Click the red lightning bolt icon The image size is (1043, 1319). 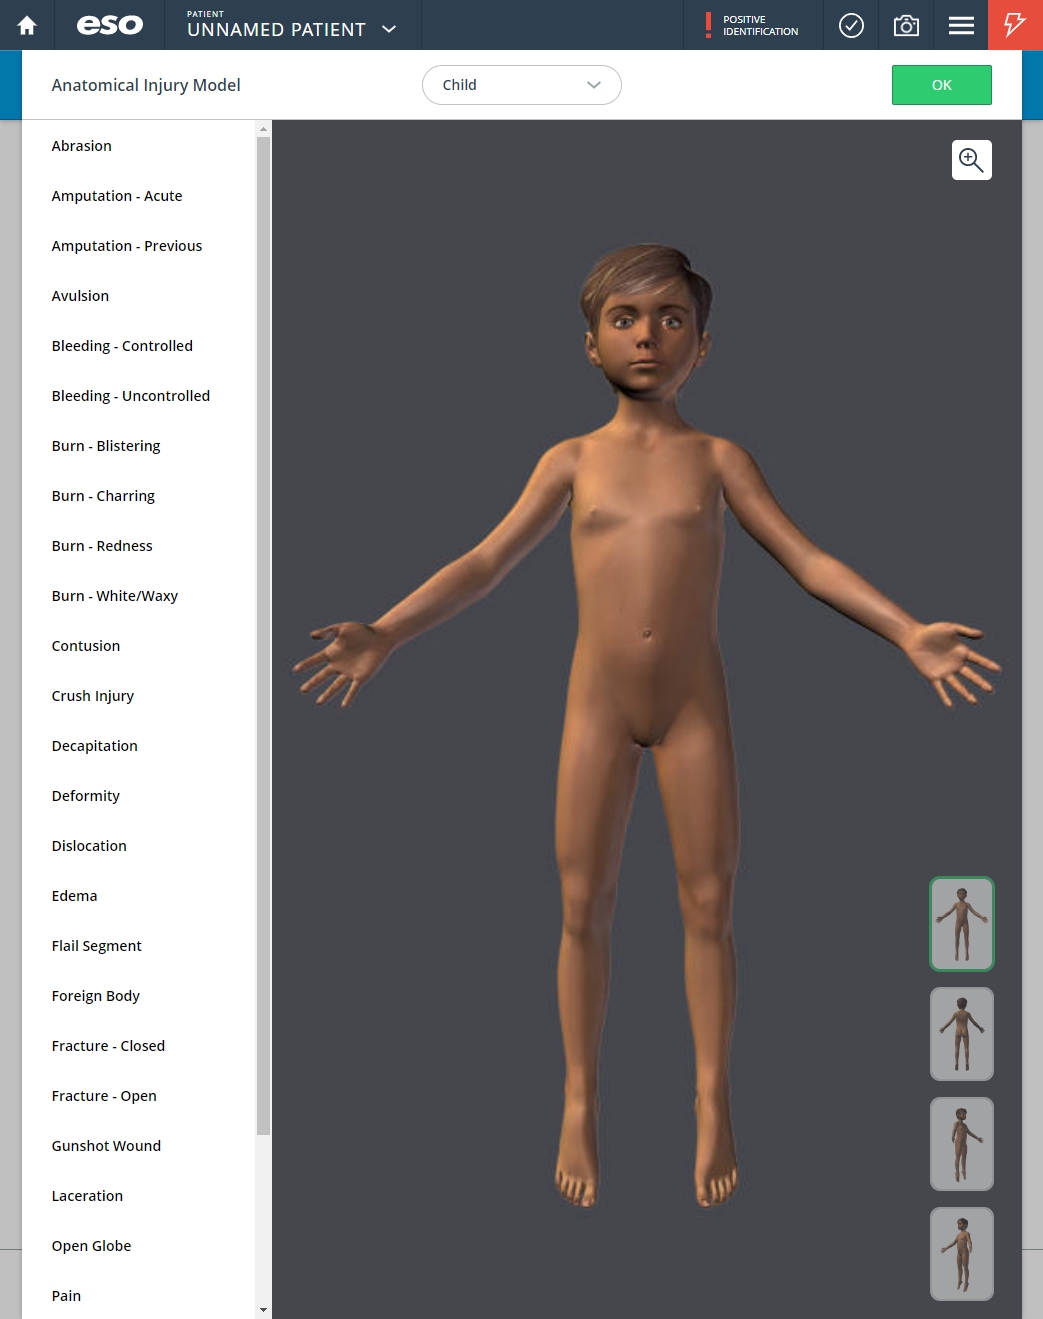(x=1015, y=25)
